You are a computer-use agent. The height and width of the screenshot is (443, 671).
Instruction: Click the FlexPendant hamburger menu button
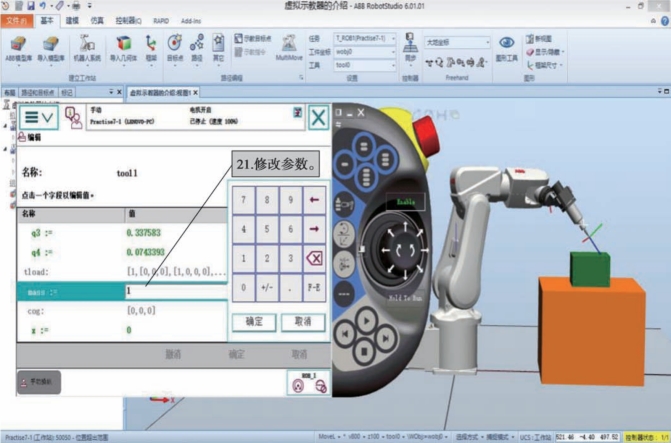click(39, 117)
